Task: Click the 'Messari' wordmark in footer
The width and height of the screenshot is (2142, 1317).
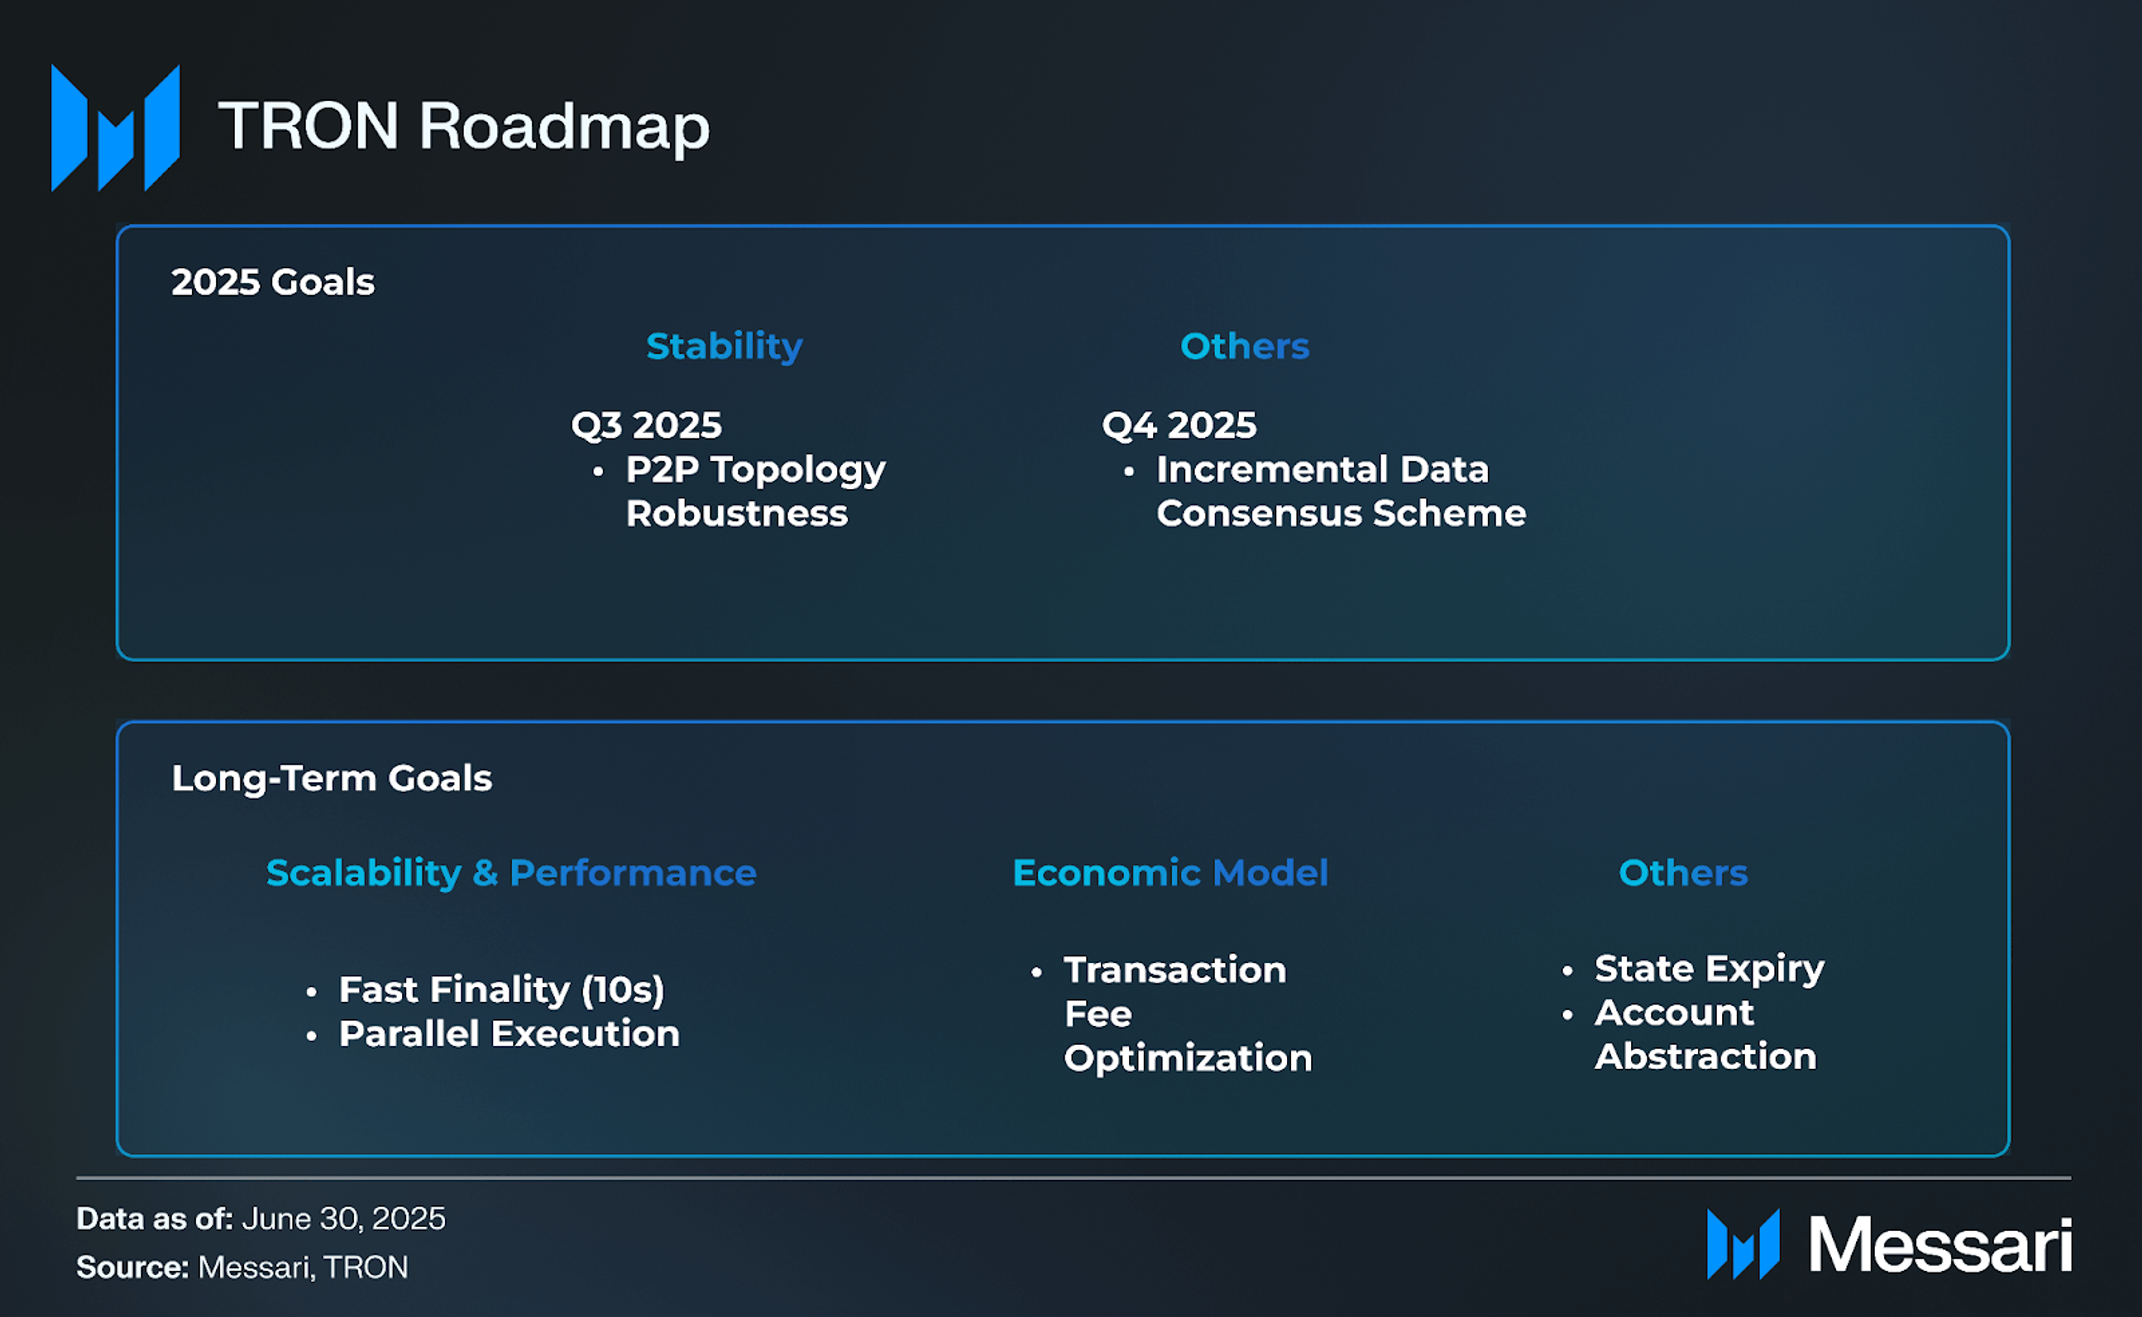Action: [x=1941, y=1245]
